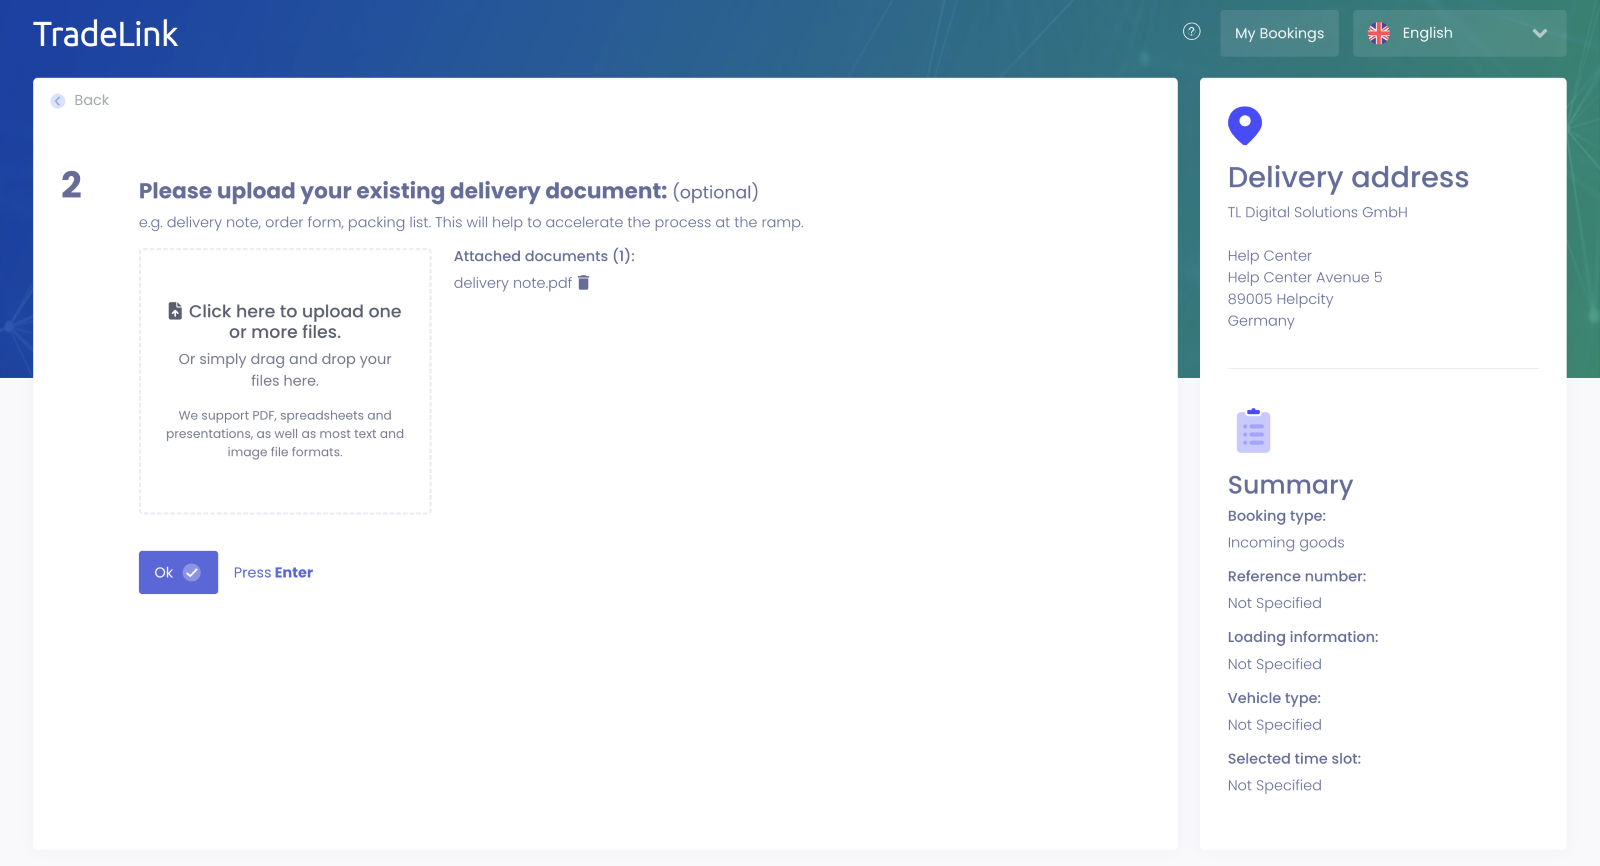Open My Bookings page
Screen dimensions: 1600x866
tap(1279, 33)
